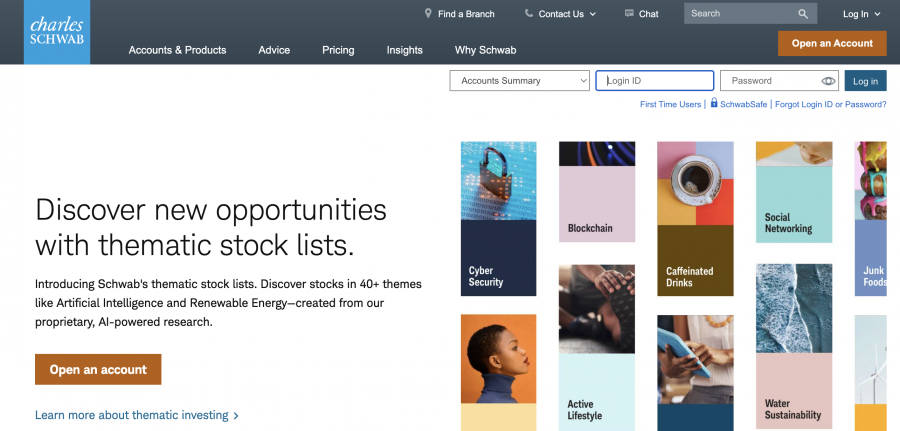Screen dimensions: 900x431
Task: Click the blue Log in button
Action: point(865,81)
